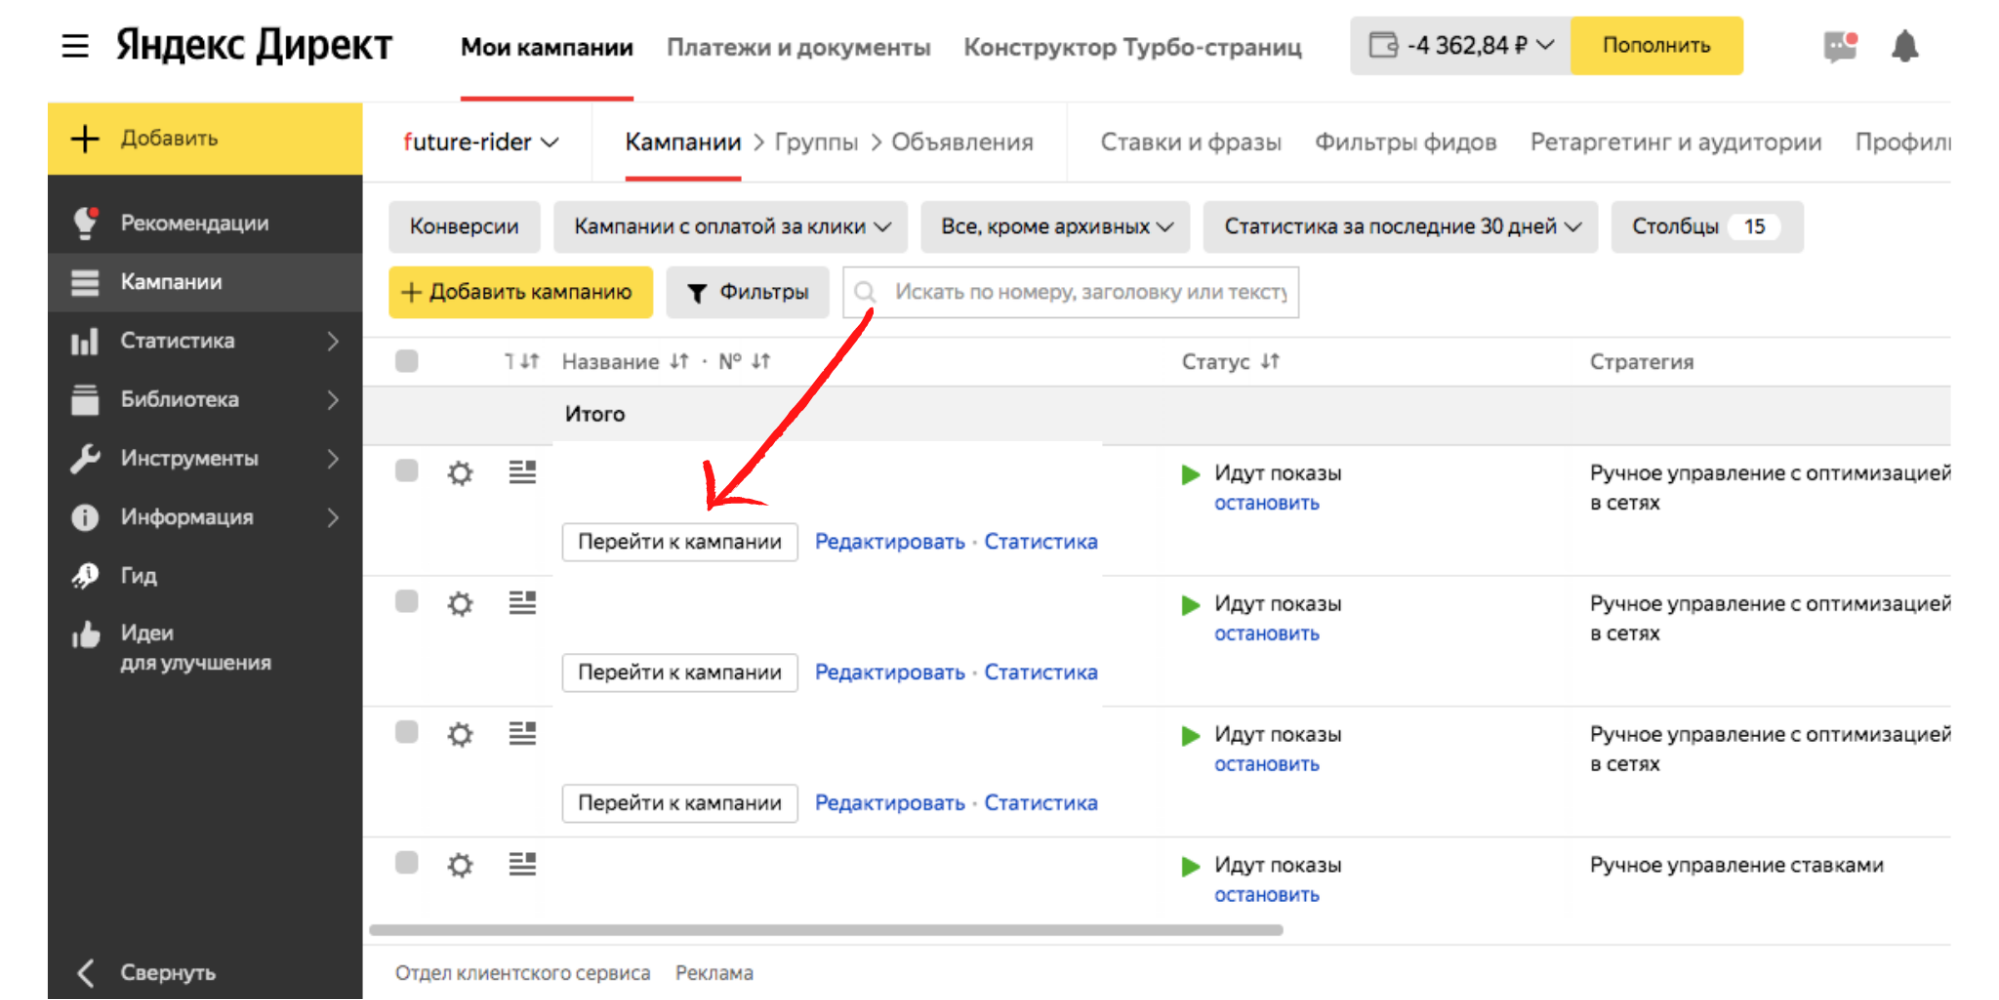
Task: Toggle the select-all header checkbox
Action: (407, 361)
